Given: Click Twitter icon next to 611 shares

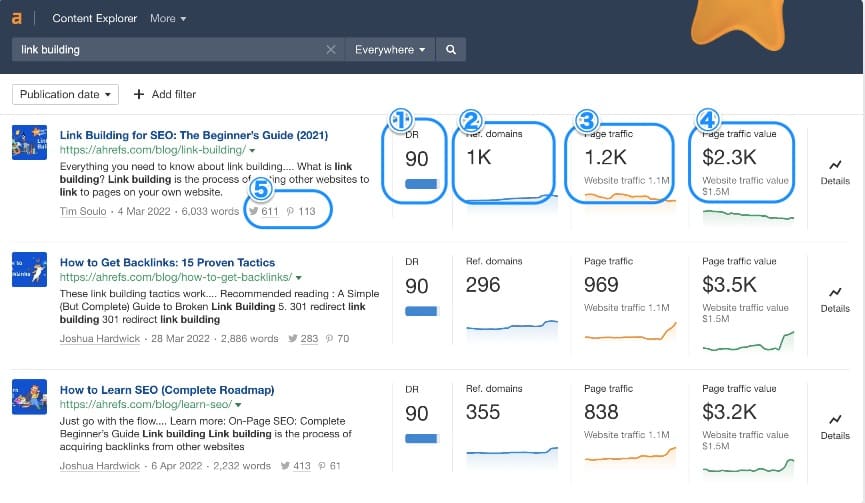Looking at the screenshot, I should click(x=253, y=211).
